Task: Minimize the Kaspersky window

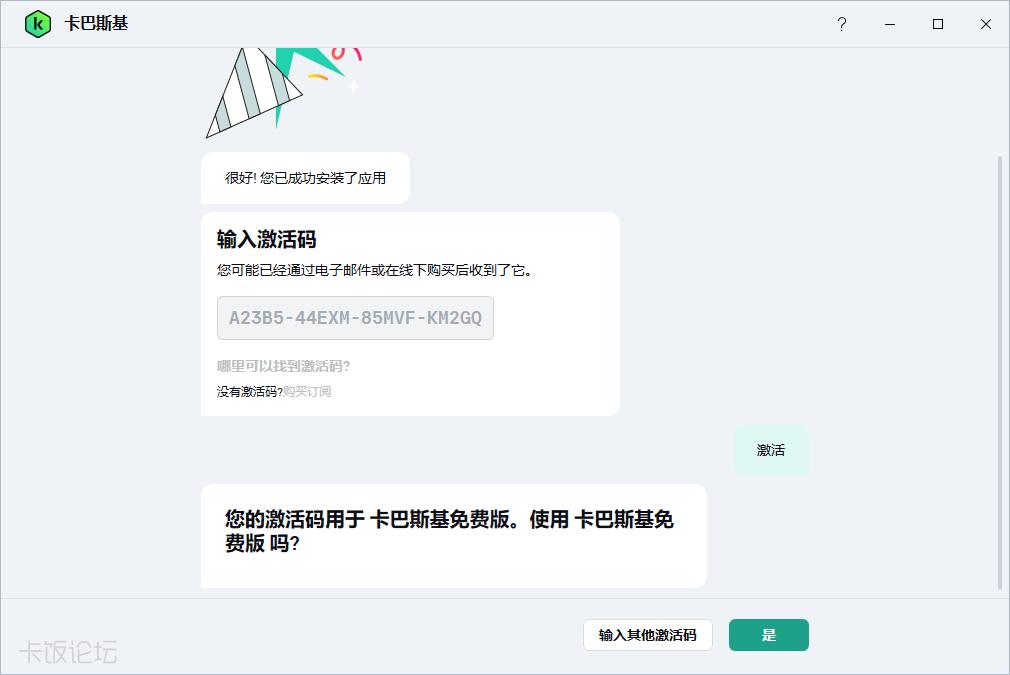Action: point(890,24)
